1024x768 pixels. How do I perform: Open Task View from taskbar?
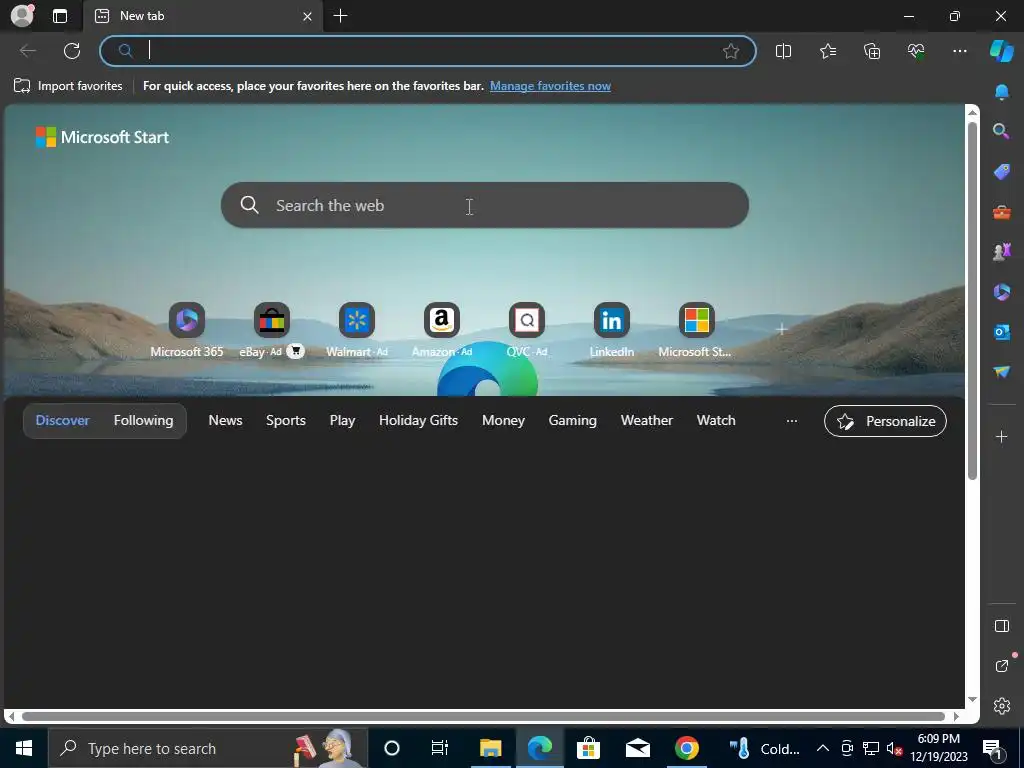(x=440, y=748)
